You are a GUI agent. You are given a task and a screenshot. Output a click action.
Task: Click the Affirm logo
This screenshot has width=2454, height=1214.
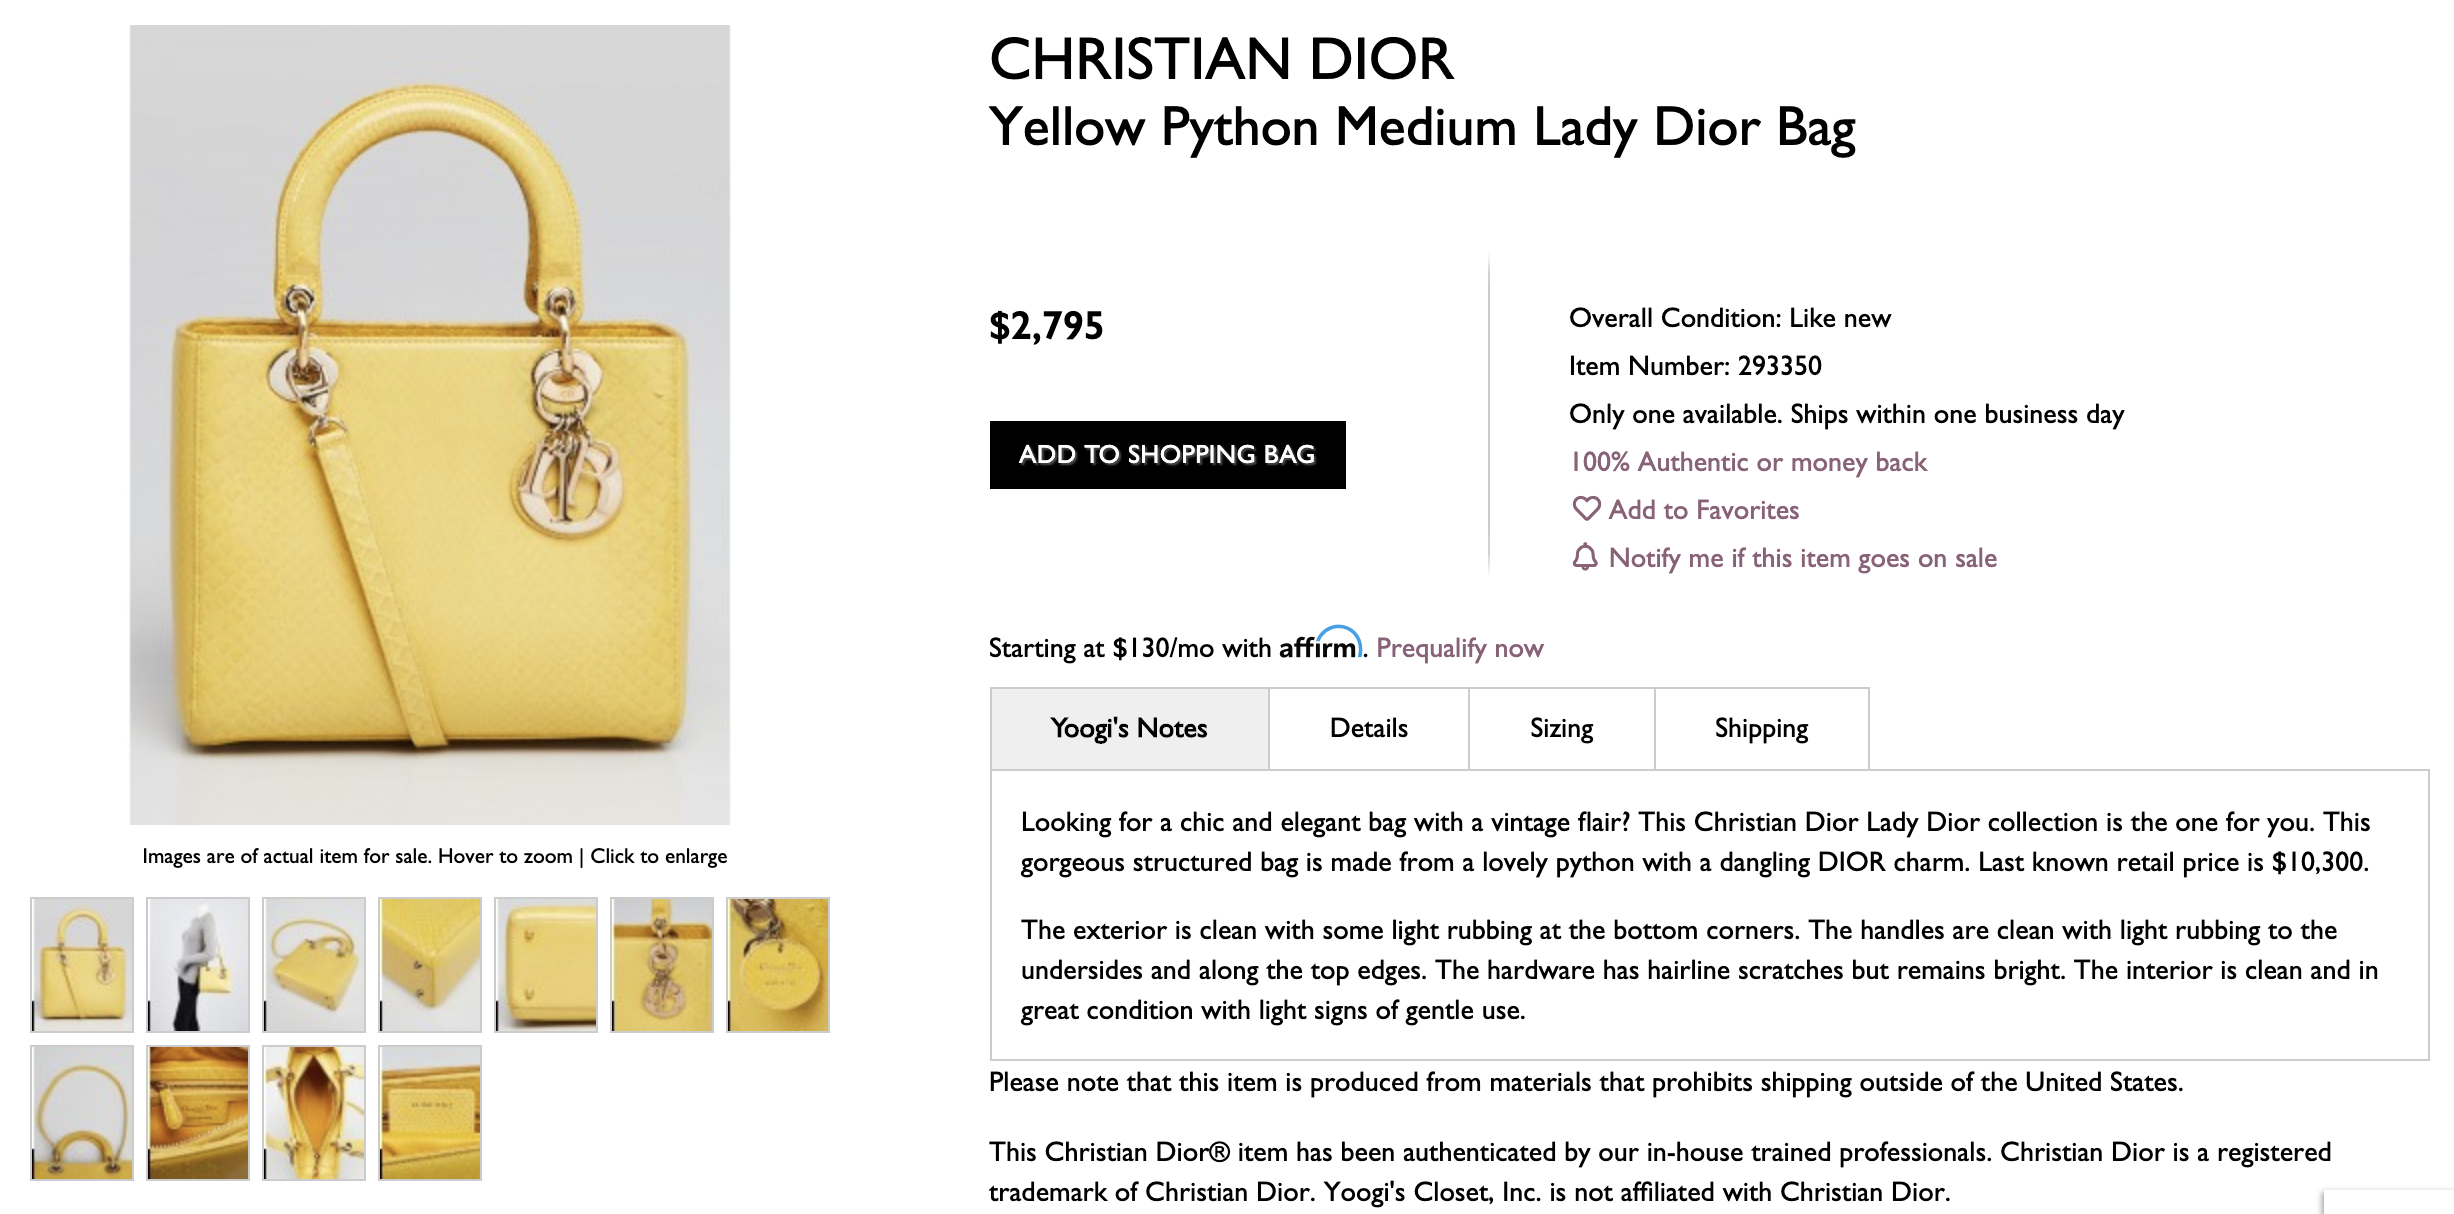click(x=1320, y=645)
